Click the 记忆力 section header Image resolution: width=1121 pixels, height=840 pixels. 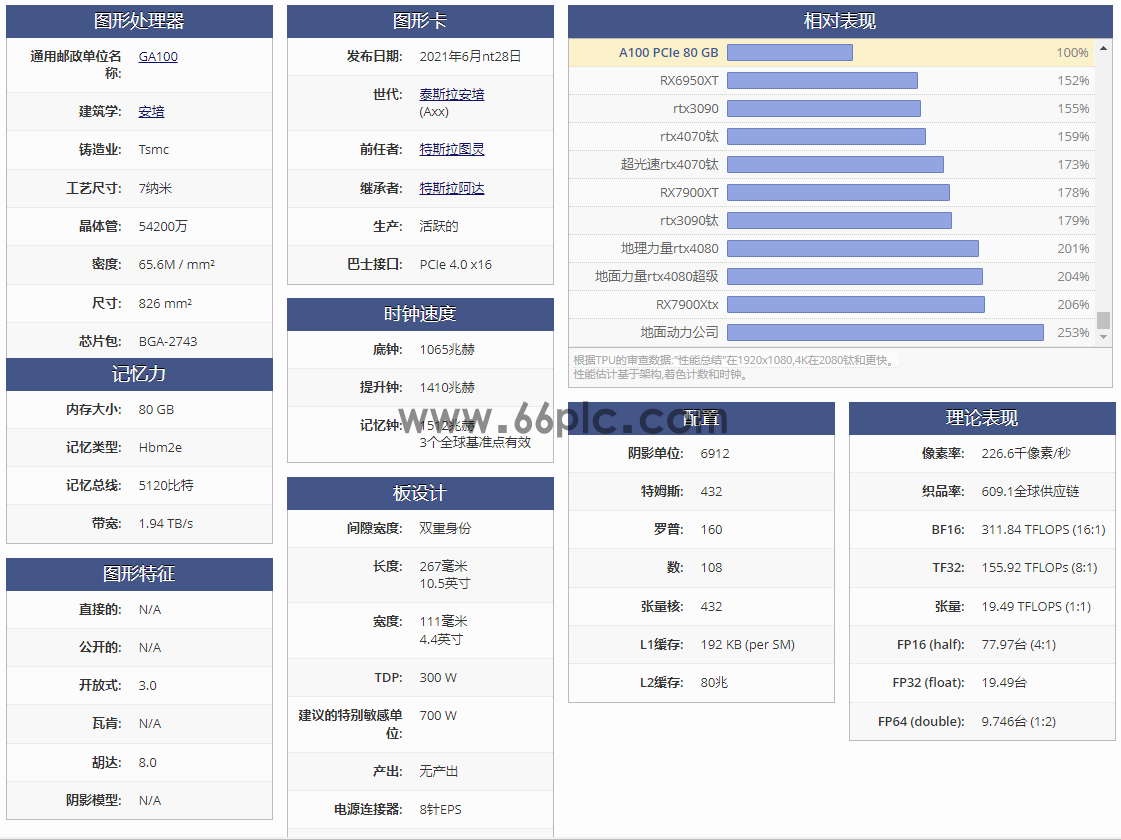139,374
